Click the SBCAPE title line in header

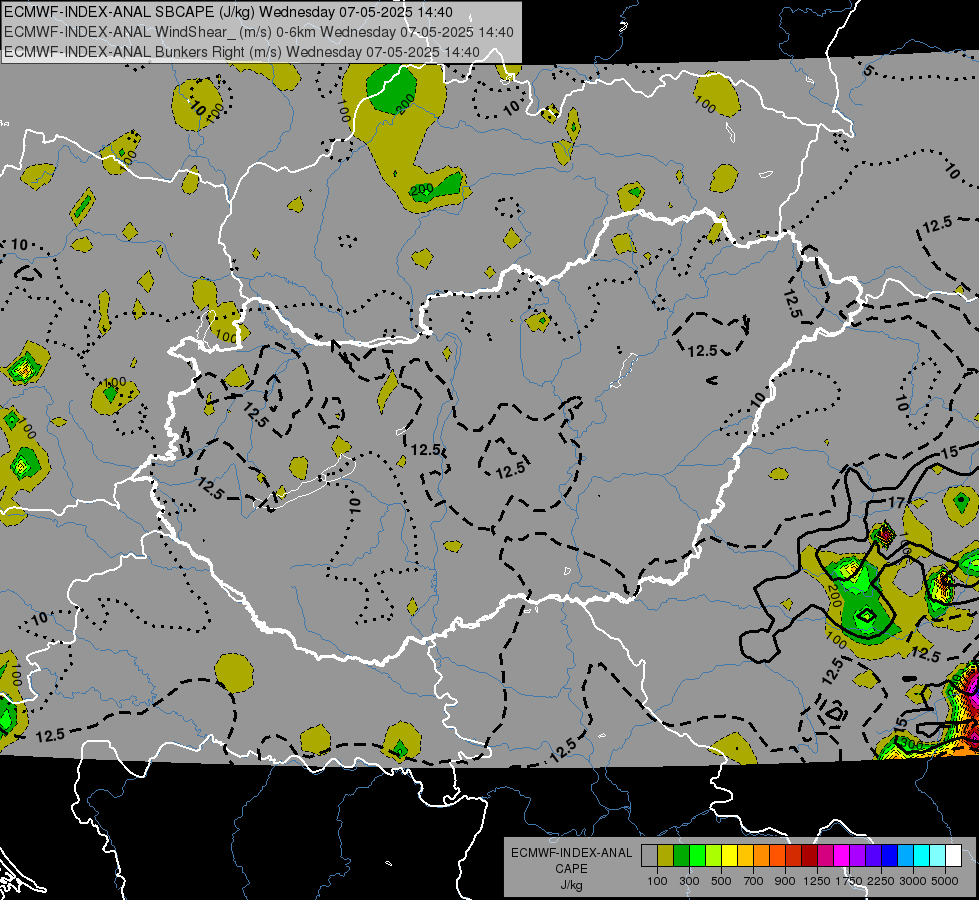pyautogui.click(x=229, y=12)
